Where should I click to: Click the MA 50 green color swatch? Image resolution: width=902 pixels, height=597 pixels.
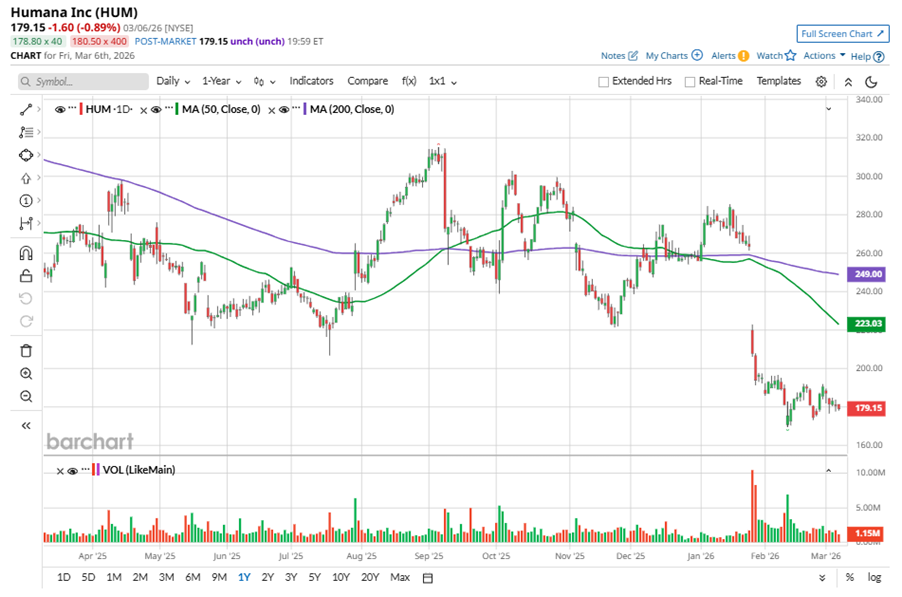click(177, 109)
